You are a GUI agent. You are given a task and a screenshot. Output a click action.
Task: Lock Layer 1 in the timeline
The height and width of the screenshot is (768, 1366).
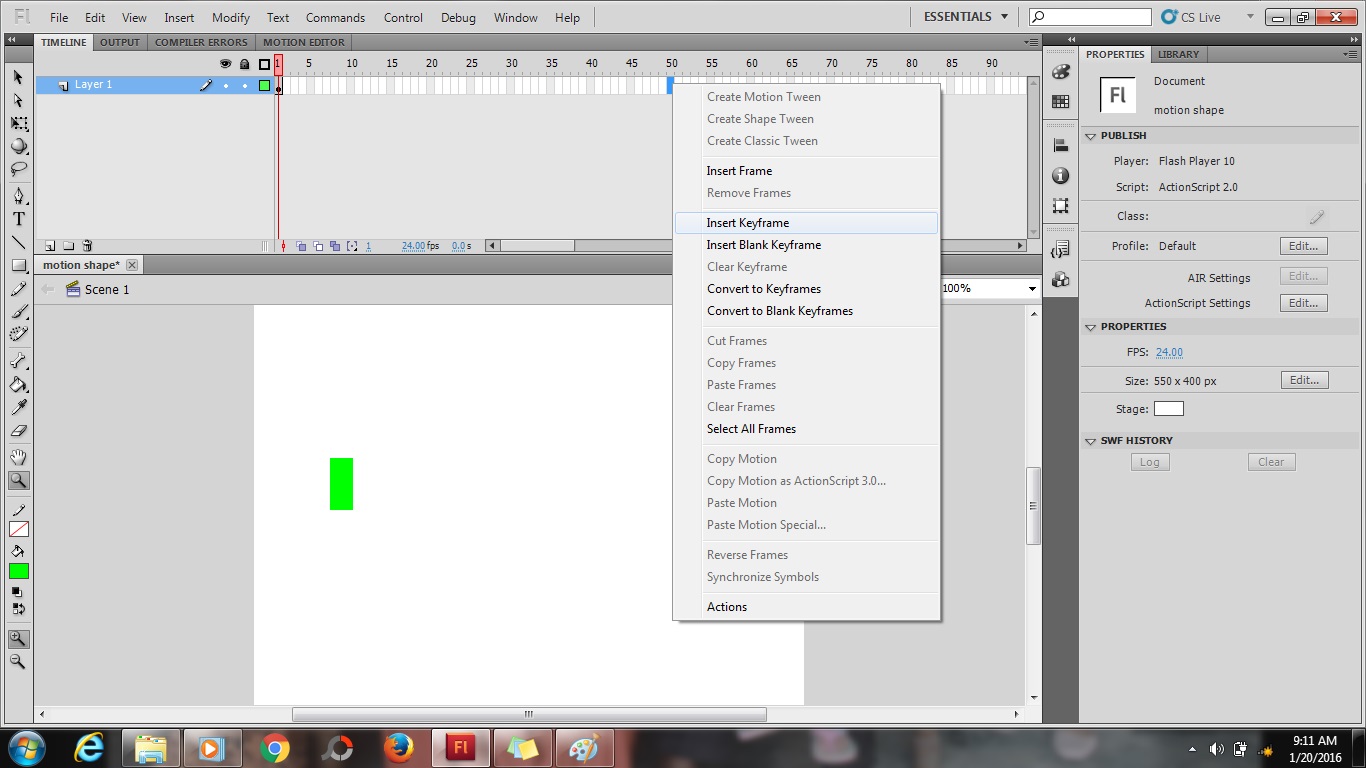[x=243, y=85]
